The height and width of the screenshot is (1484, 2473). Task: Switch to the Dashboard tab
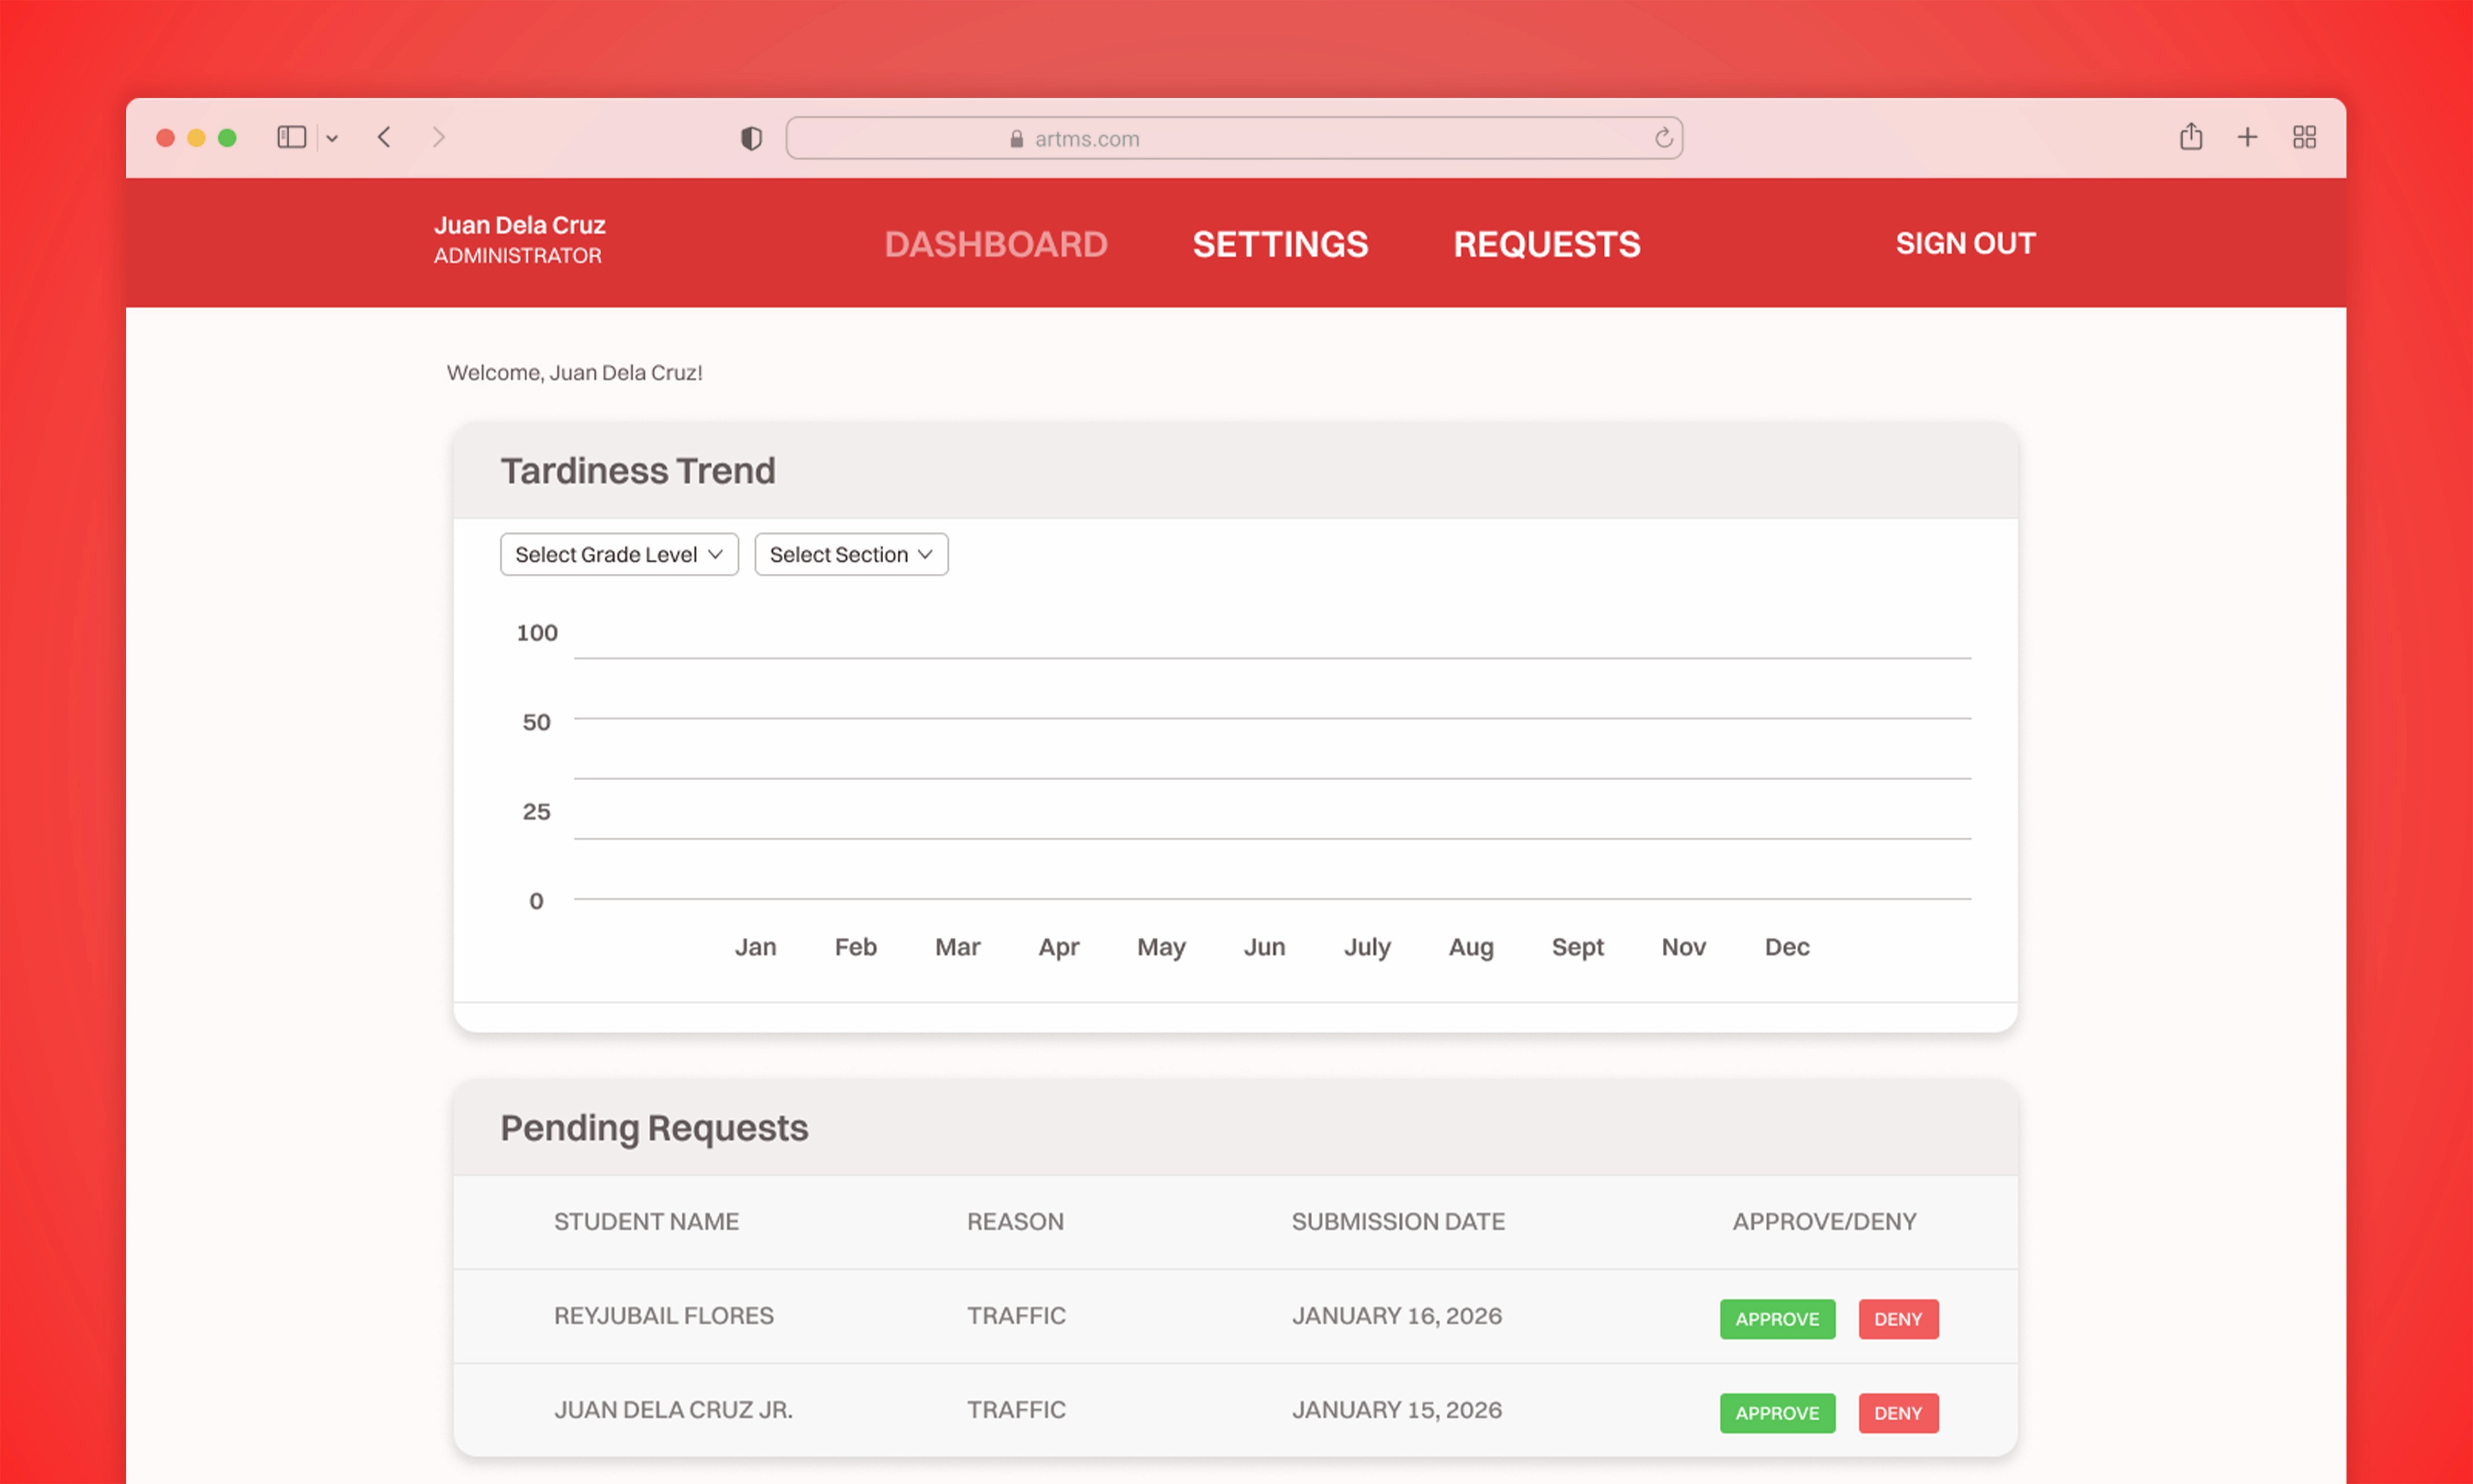tap(996, 244)
